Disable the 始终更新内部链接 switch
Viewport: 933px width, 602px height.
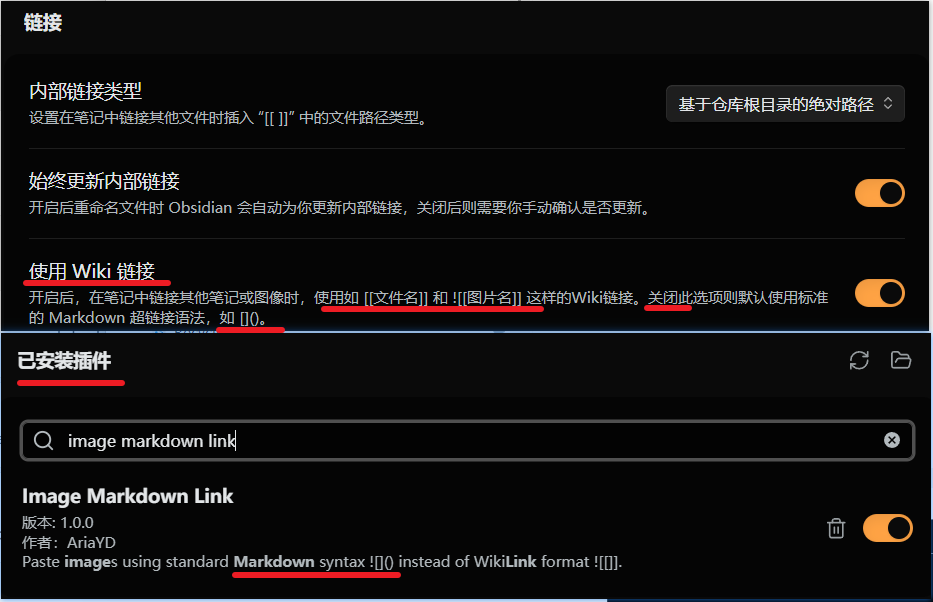879,193
